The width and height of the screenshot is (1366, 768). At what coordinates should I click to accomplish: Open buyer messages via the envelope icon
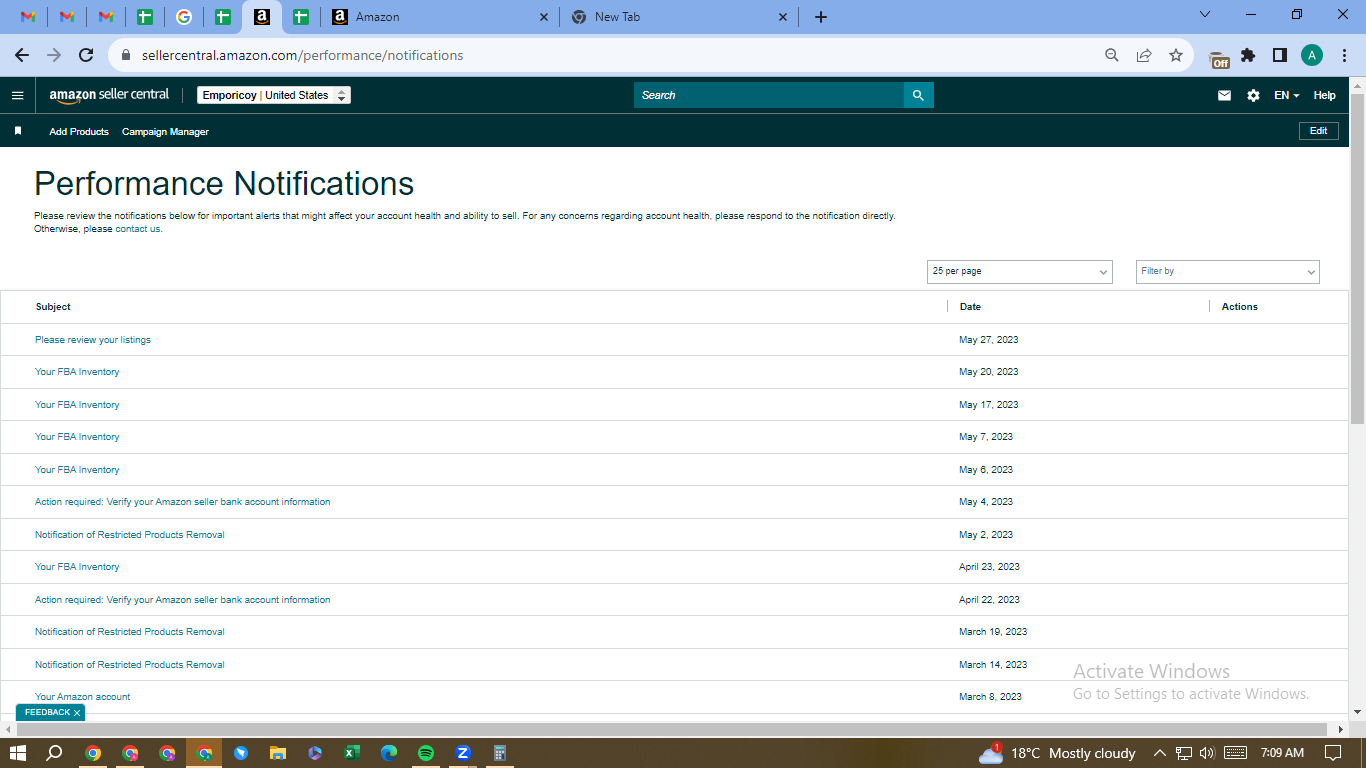(x=1224, y=95)
